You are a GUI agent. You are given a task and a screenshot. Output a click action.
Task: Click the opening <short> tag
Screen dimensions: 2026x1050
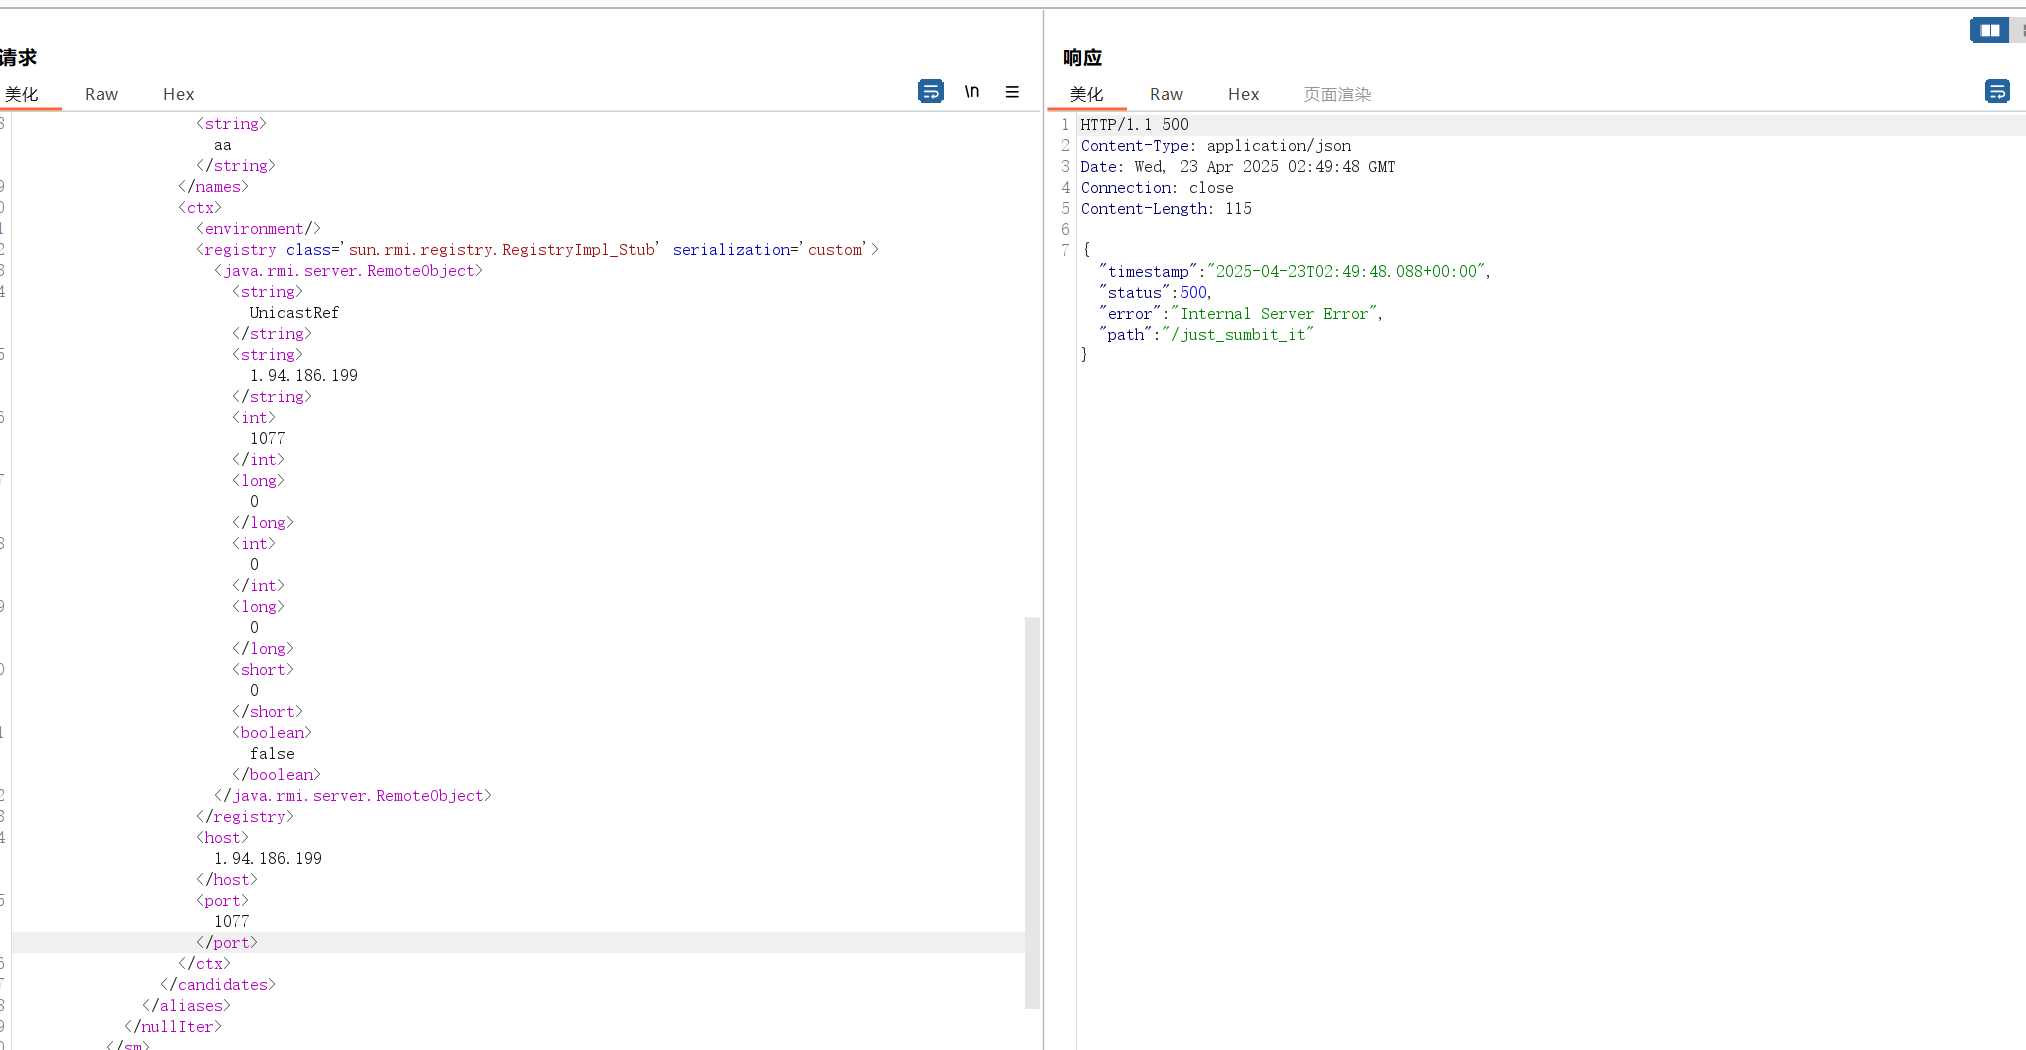click(x=262, y=670)
